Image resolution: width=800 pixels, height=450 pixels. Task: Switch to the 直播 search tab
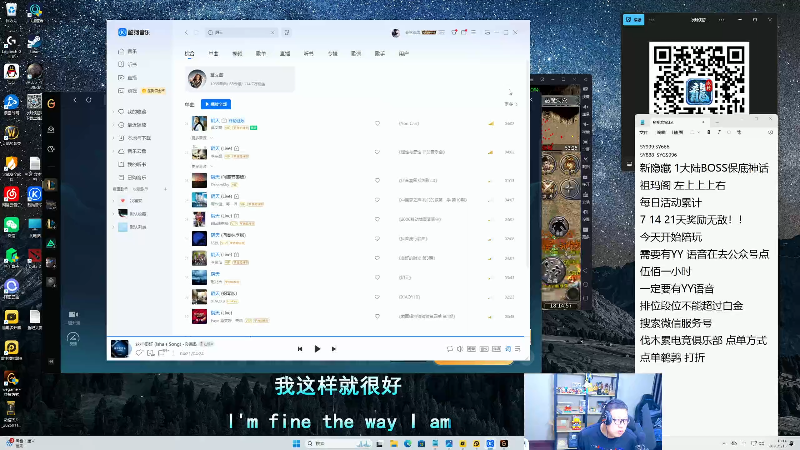click(x=285, y=54)
